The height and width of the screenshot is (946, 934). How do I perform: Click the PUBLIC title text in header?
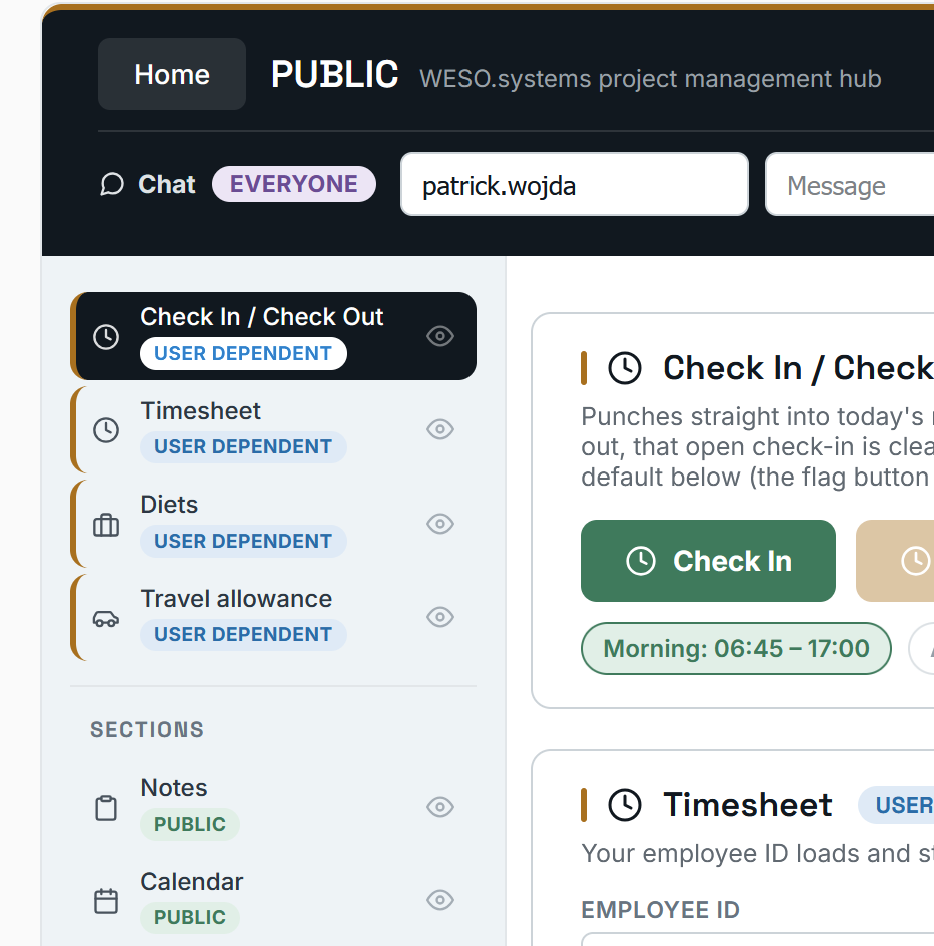(x=334, y=74)
